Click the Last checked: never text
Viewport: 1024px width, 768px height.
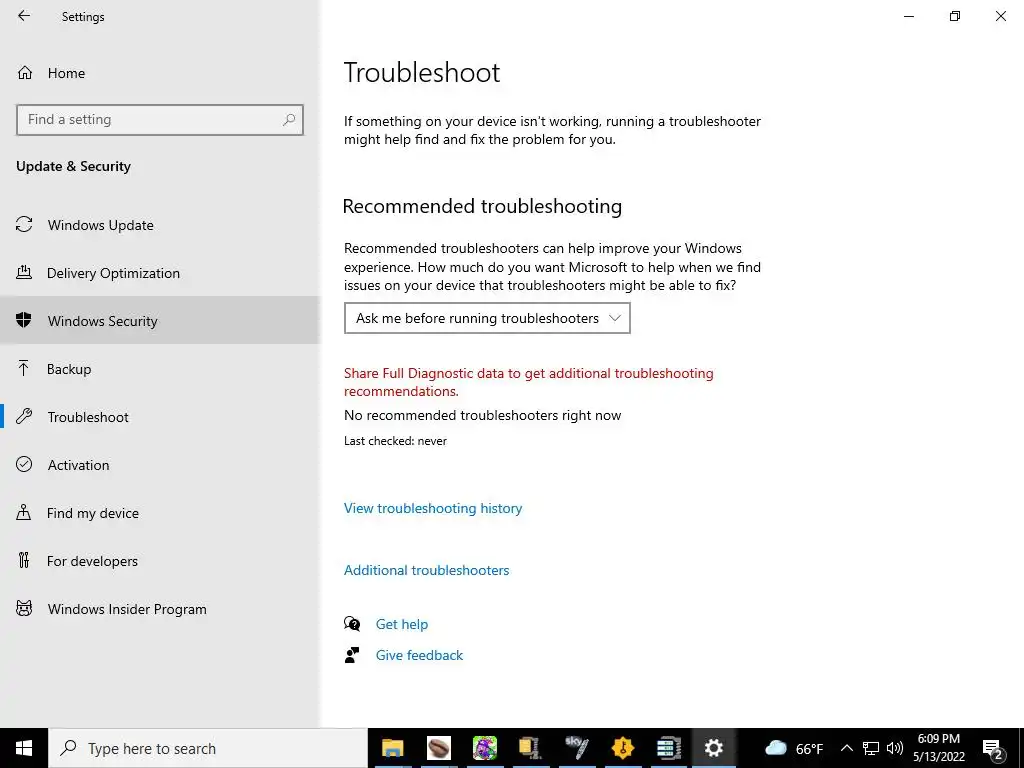coord(395,441)
